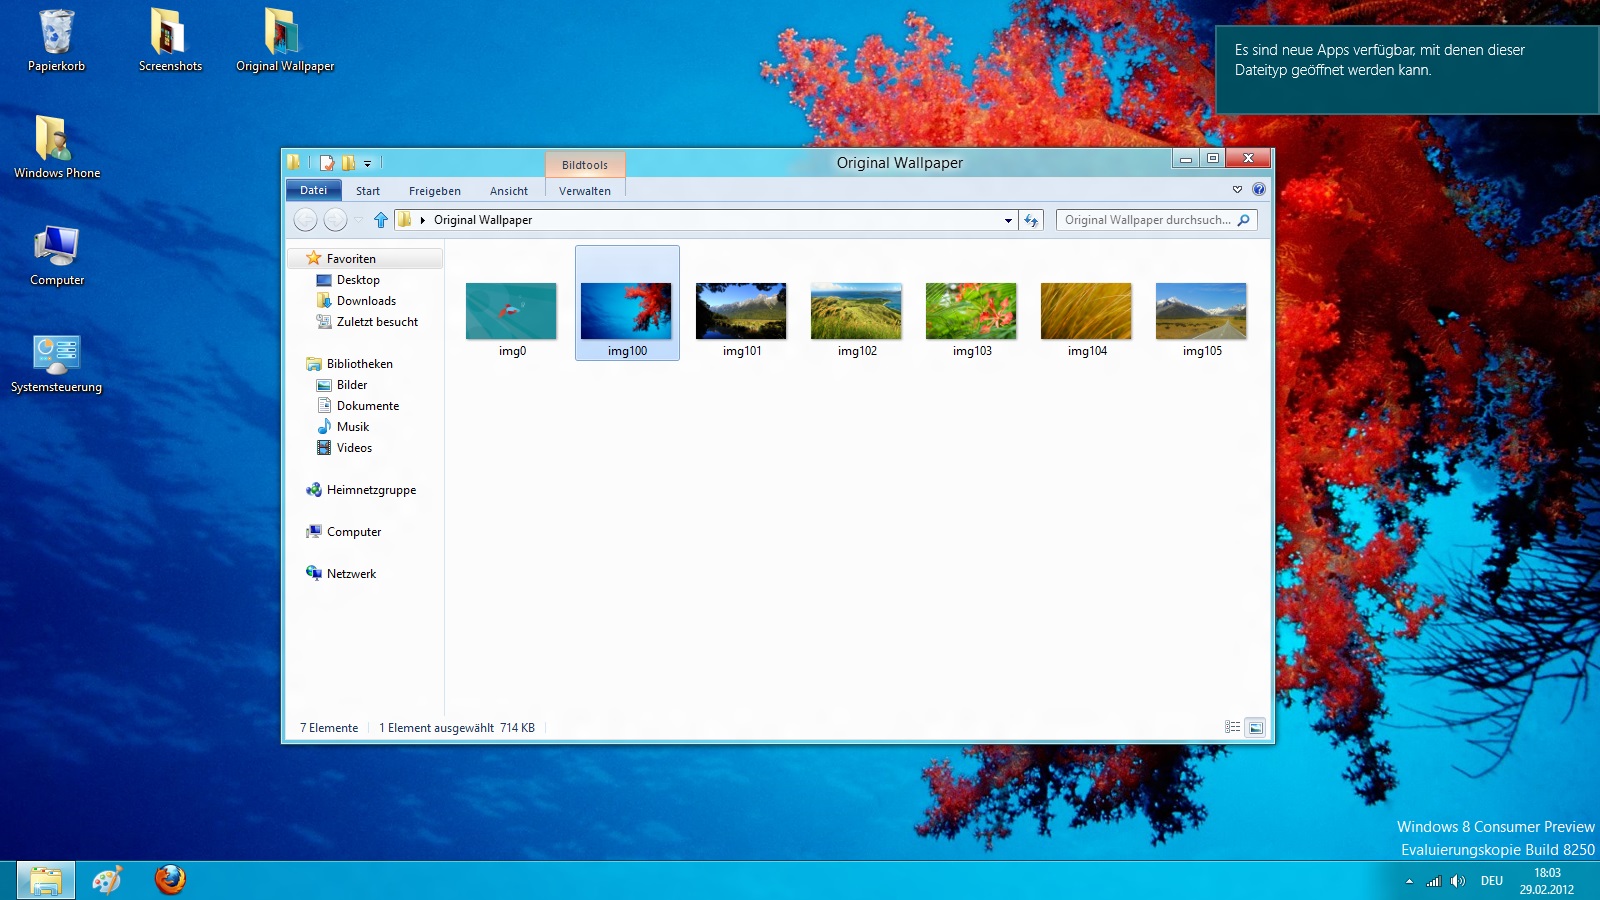The width and height of the screenshot is (1600, 900).
Task: Open Desktop under Favoriten
Action: coord(358,280)
